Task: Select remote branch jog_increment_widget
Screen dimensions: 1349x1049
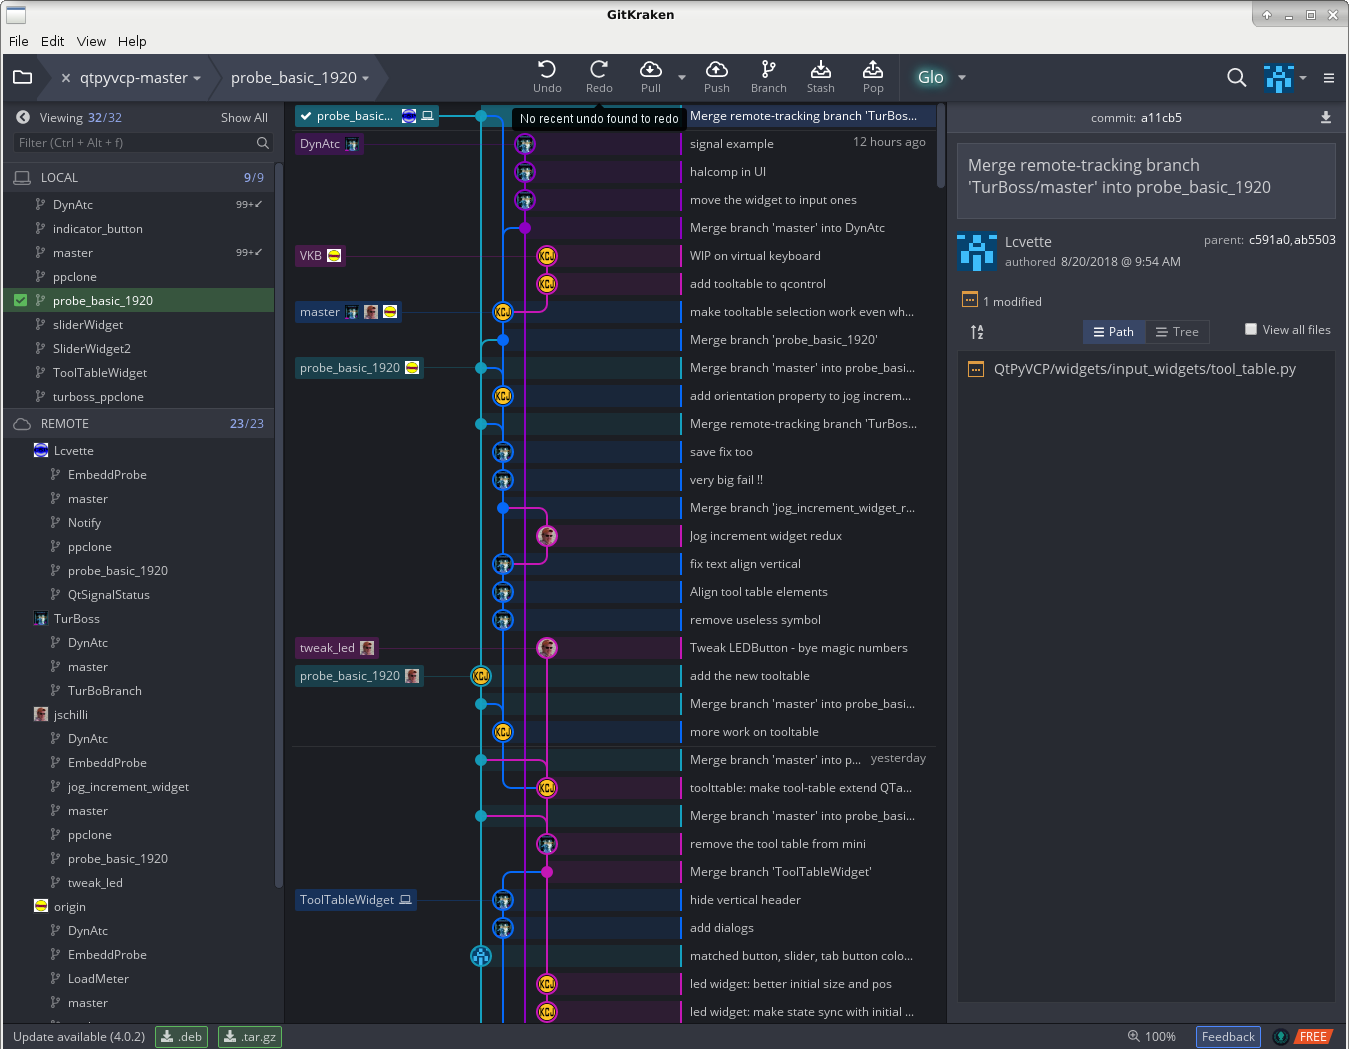Action: [128, 787]
